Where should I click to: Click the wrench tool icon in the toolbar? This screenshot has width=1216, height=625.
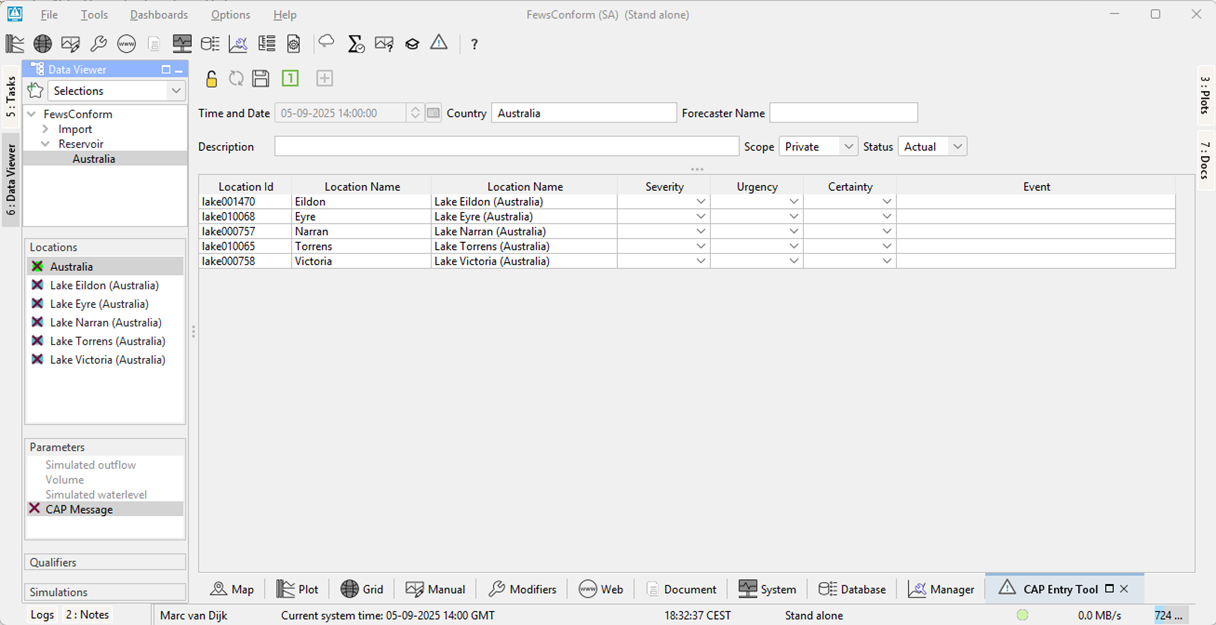point(98,44)
